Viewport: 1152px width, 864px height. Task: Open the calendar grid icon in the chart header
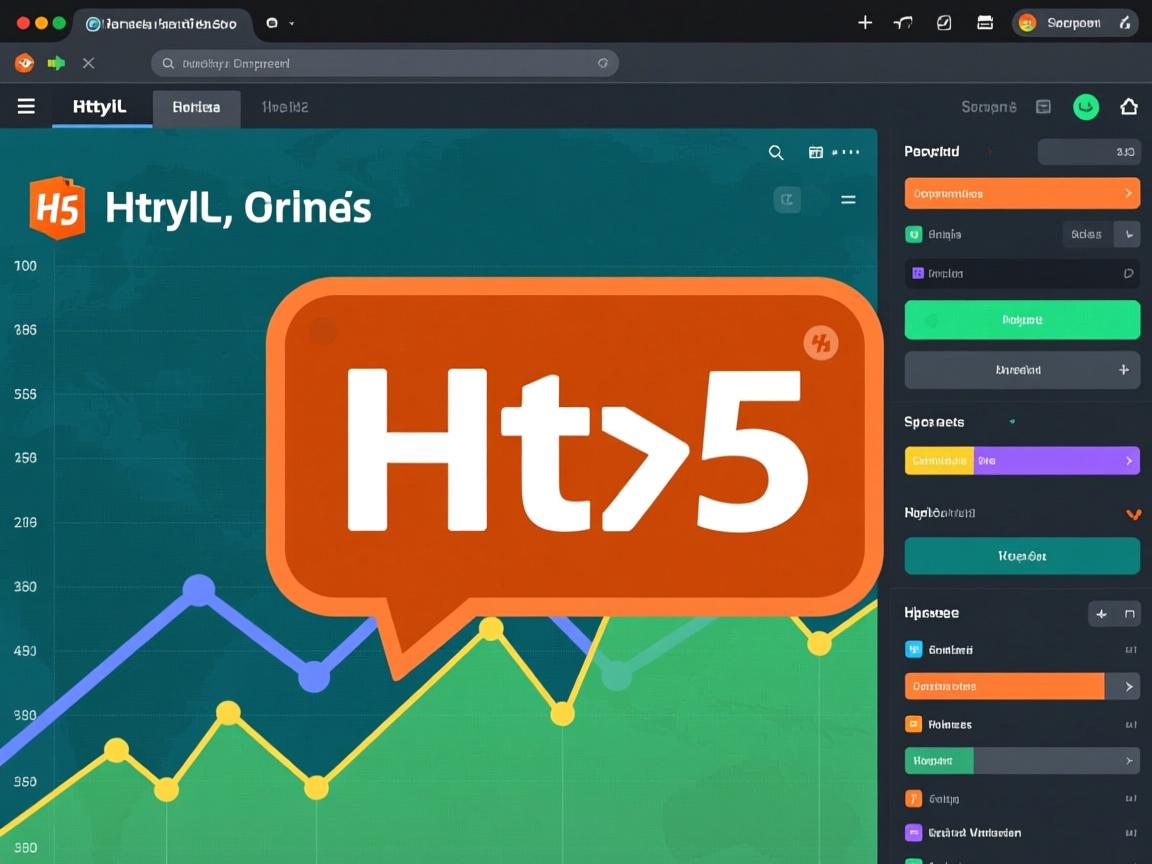(x=815, y=152)
